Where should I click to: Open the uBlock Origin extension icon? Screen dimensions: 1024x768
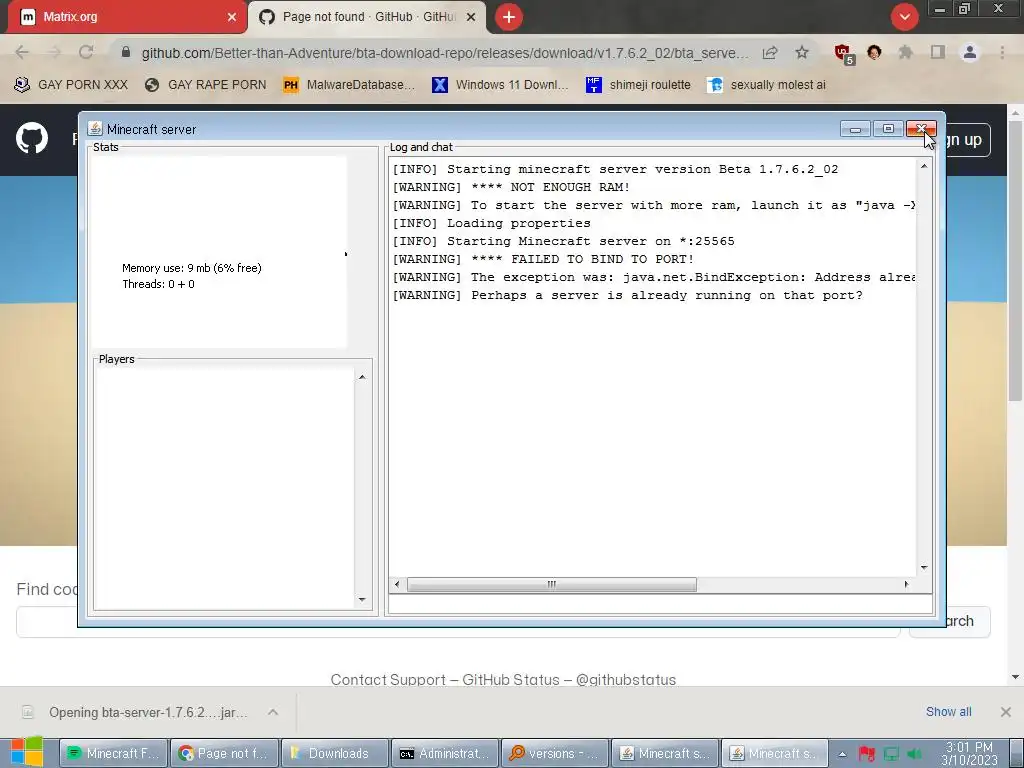pos(843,53)
